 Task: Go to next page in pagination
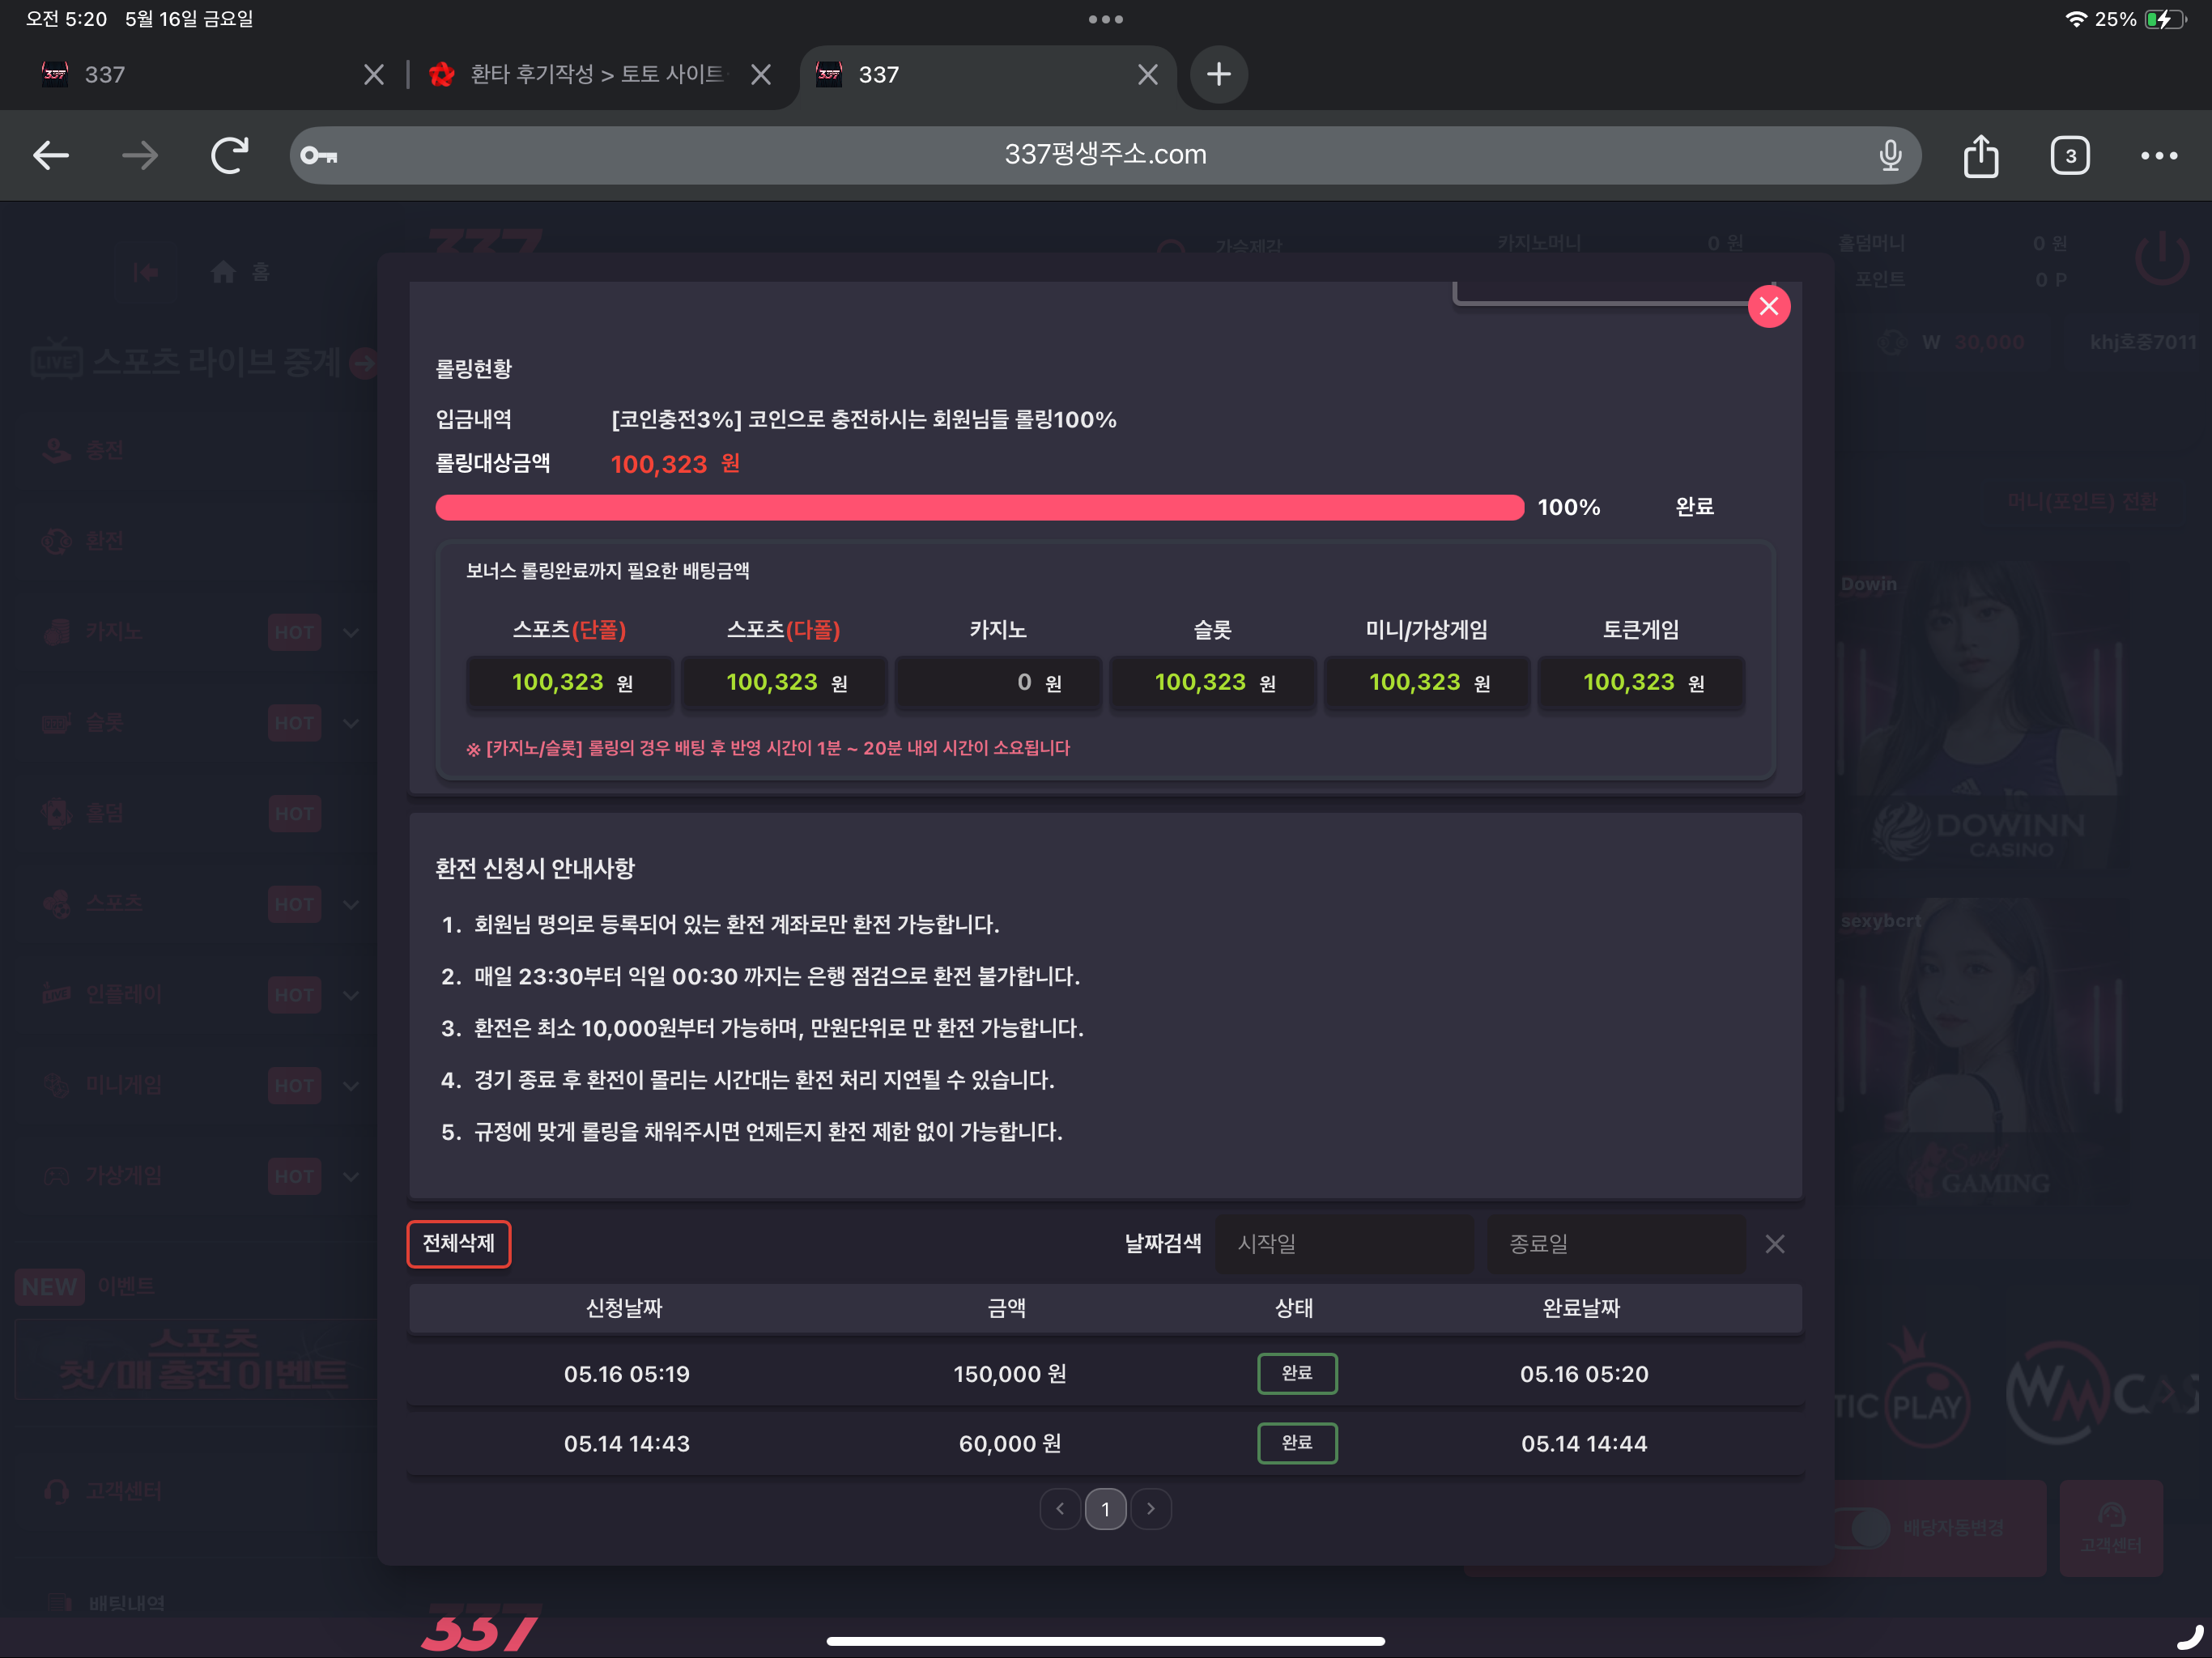(1151, 1508)
